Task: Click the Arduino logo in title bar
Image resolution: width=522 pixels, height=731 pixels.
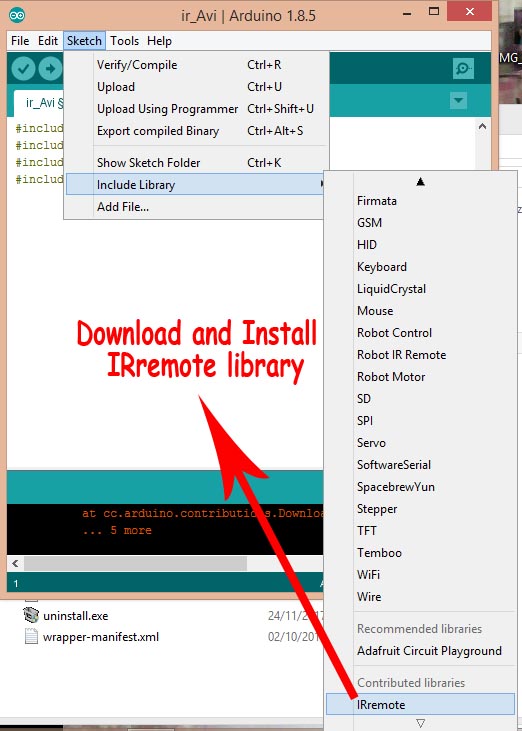Action: [16, 15]
